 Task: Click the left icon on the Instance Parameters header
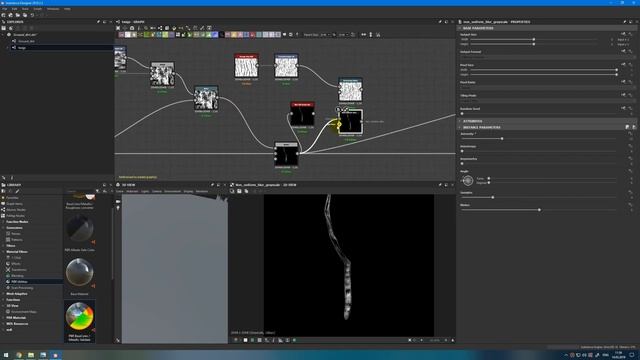(627, 127)
